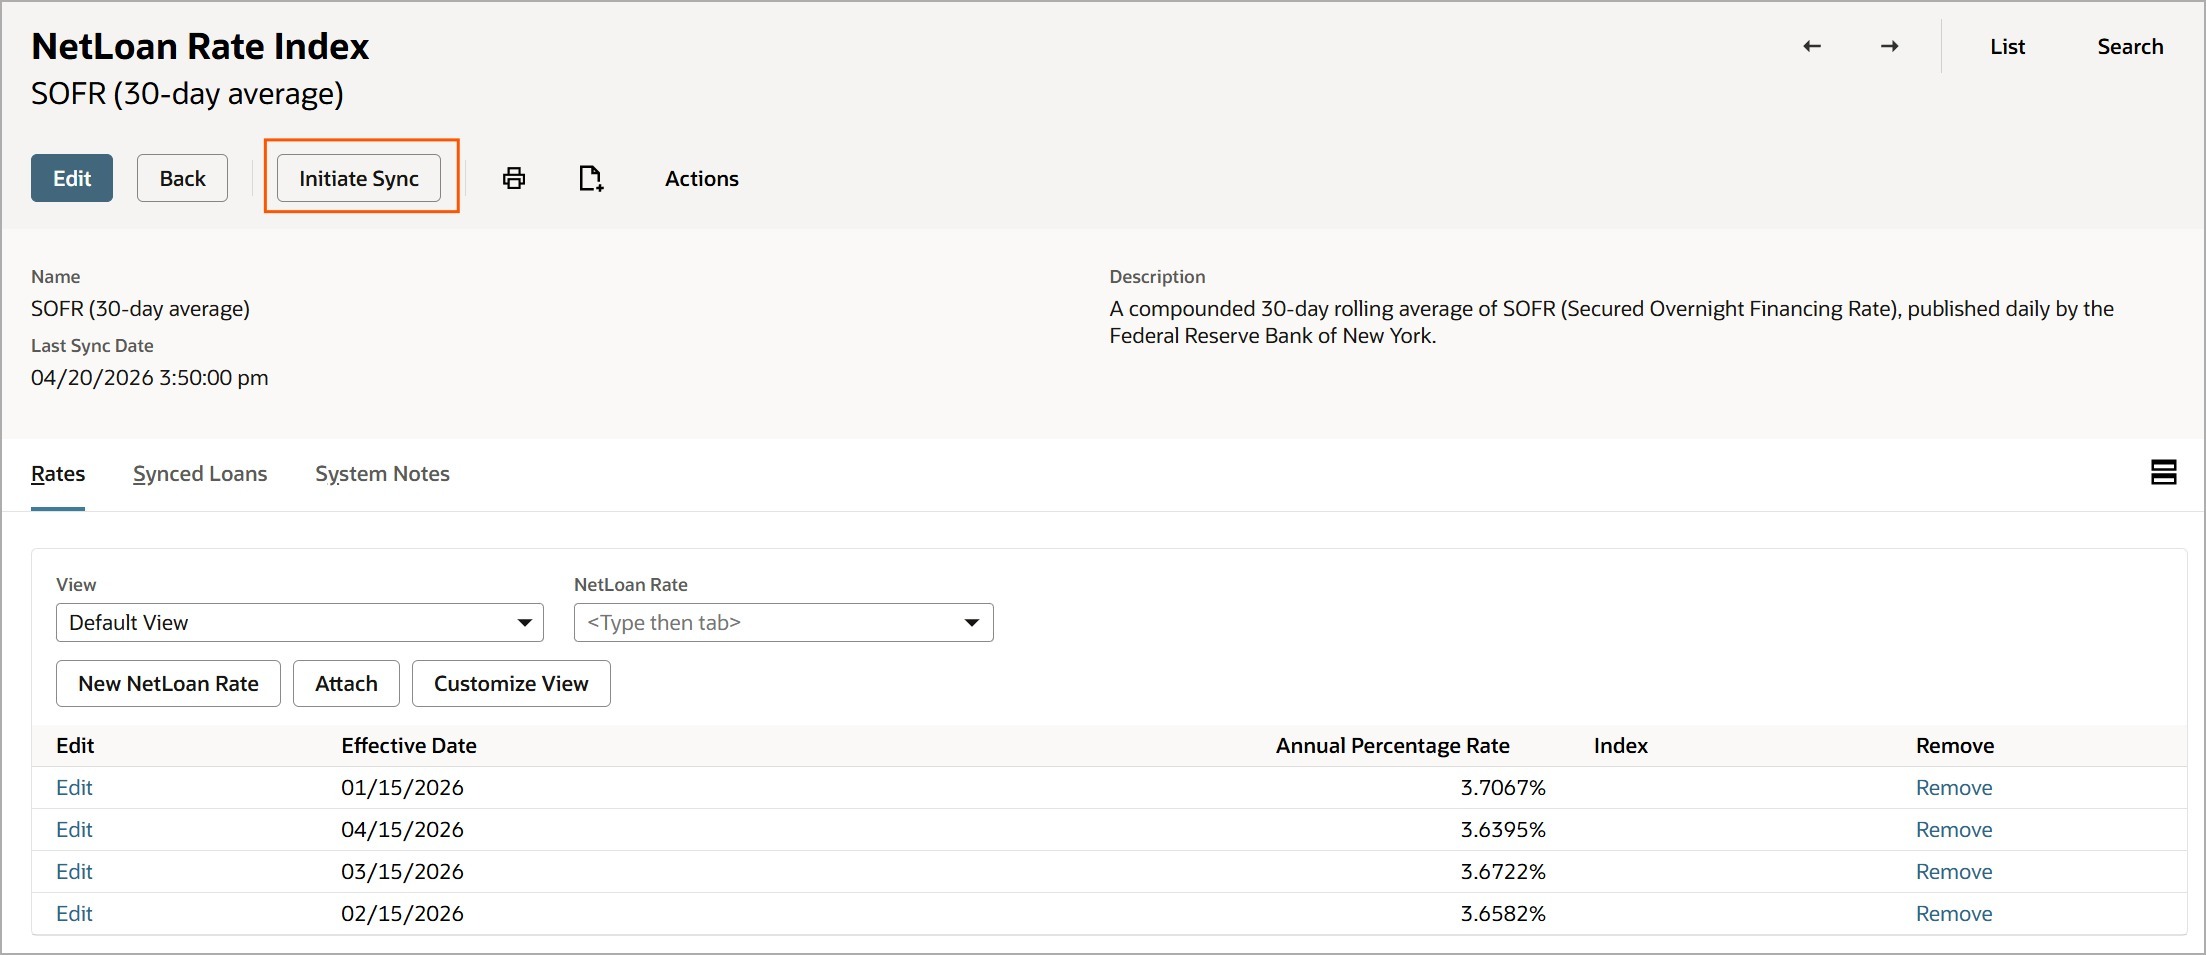The width and height of the screenshot is (2206, 955).
Task: Open the Actions menu
Action: pyautogui.click(x=701, y=178)
